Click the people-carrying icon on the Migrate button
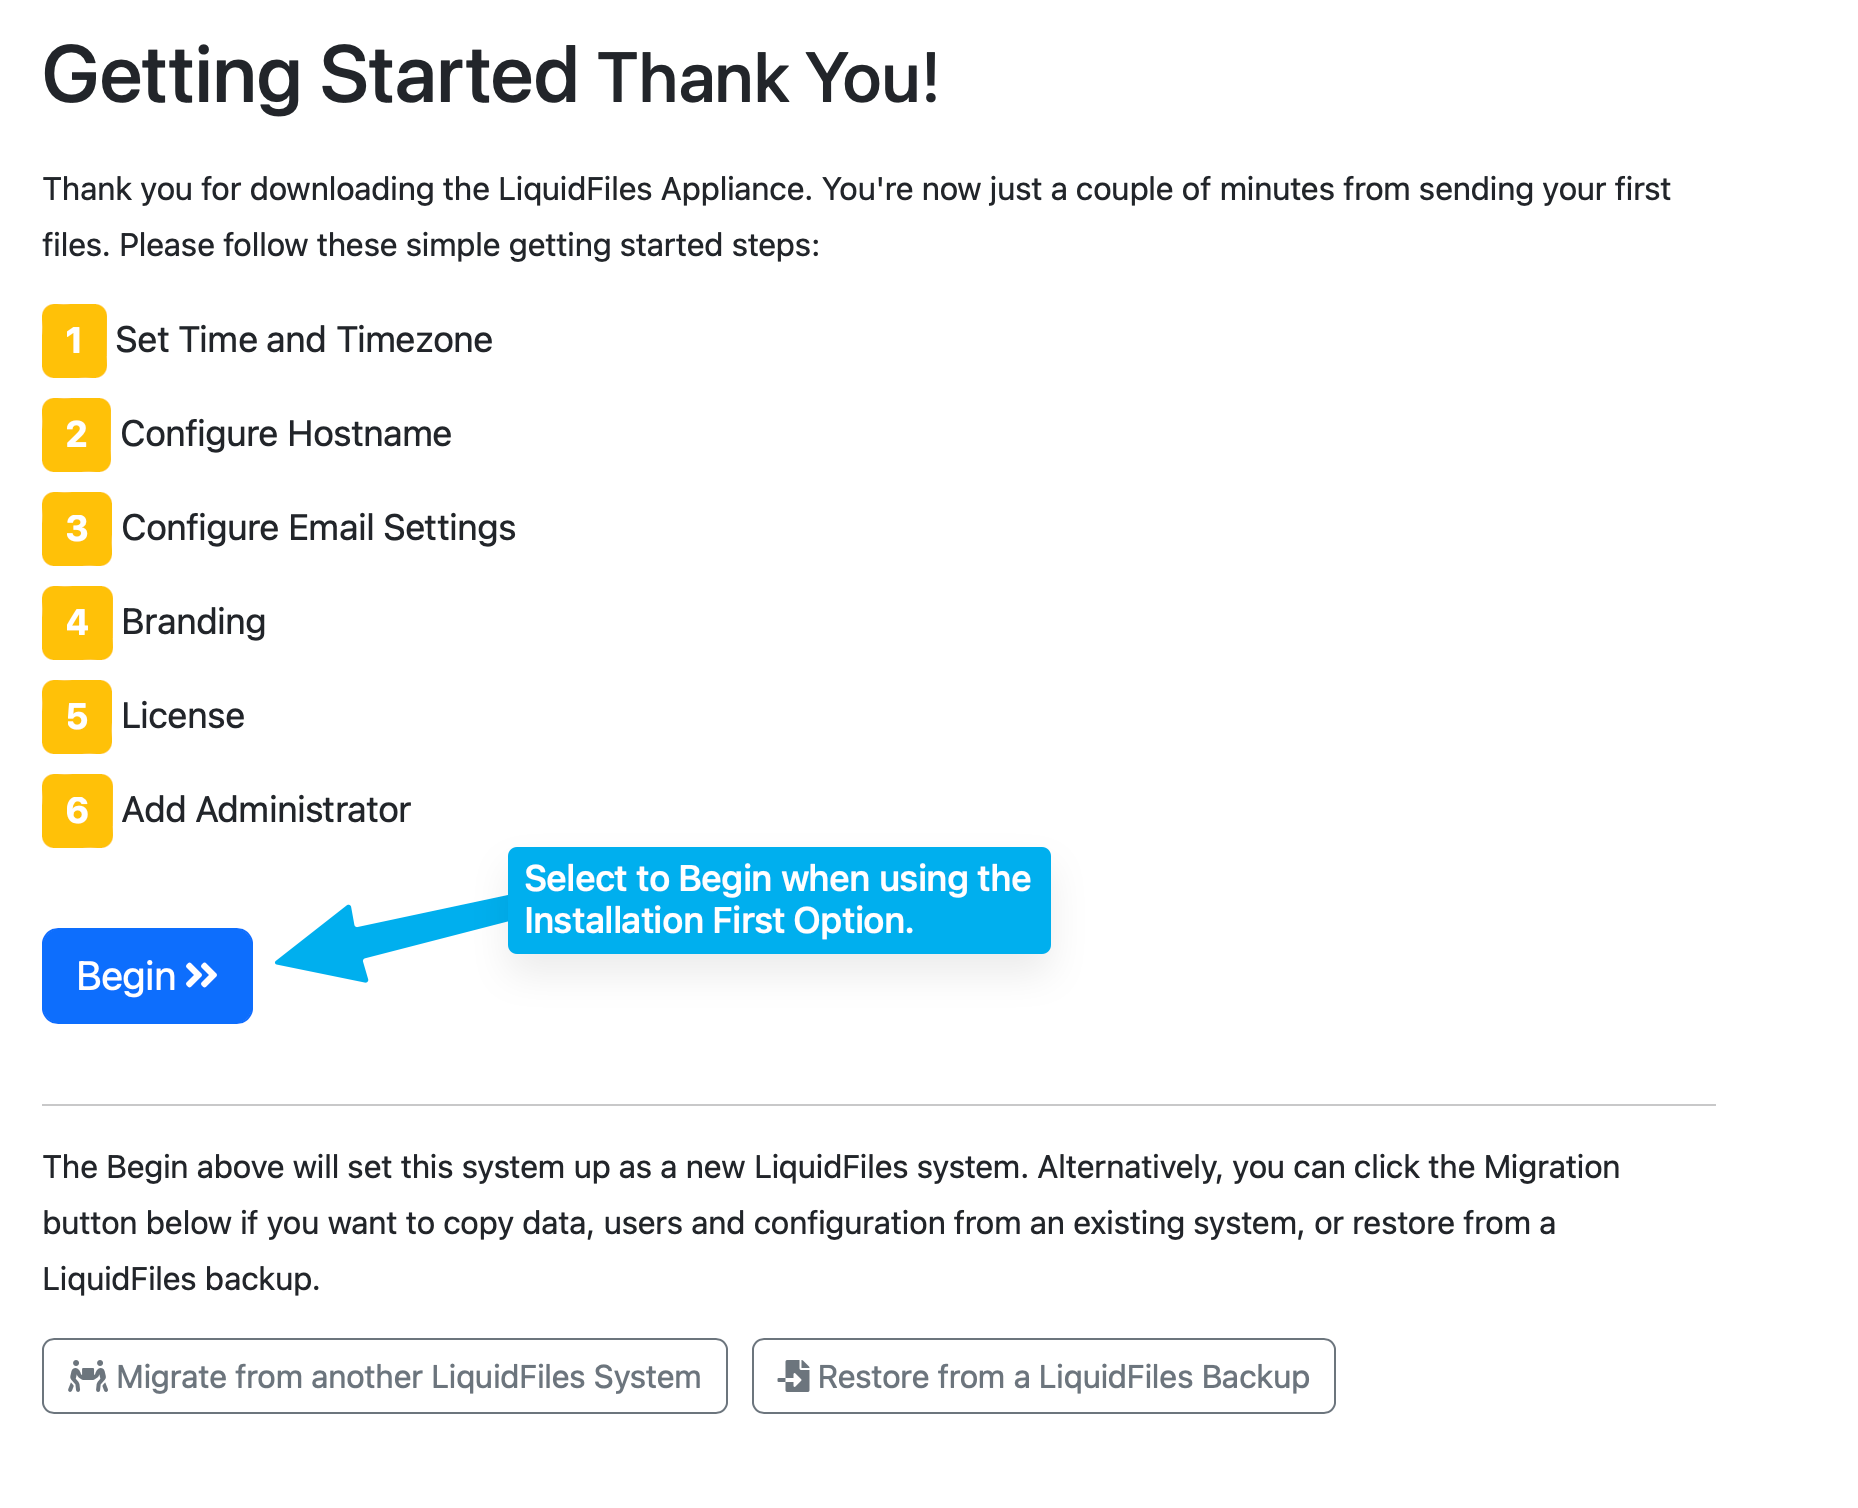The height and width of the screenshot is (1508, 1858). click(x=90, y=1376)
